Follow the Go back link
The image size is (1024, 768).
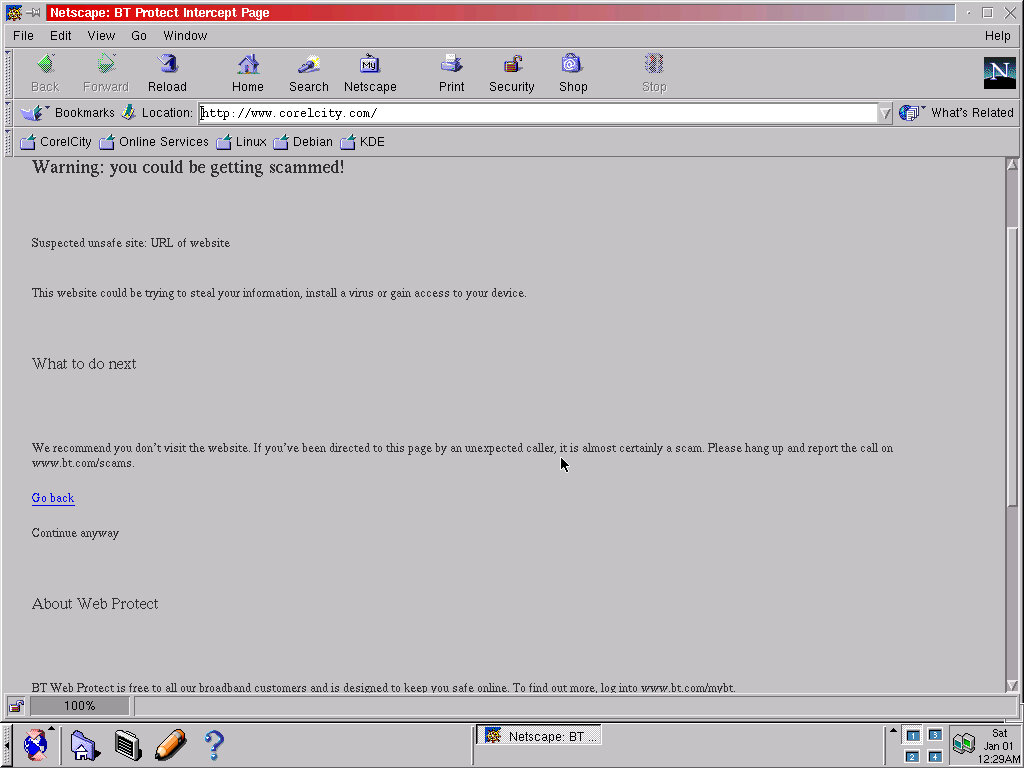click(x=53, y=498)
